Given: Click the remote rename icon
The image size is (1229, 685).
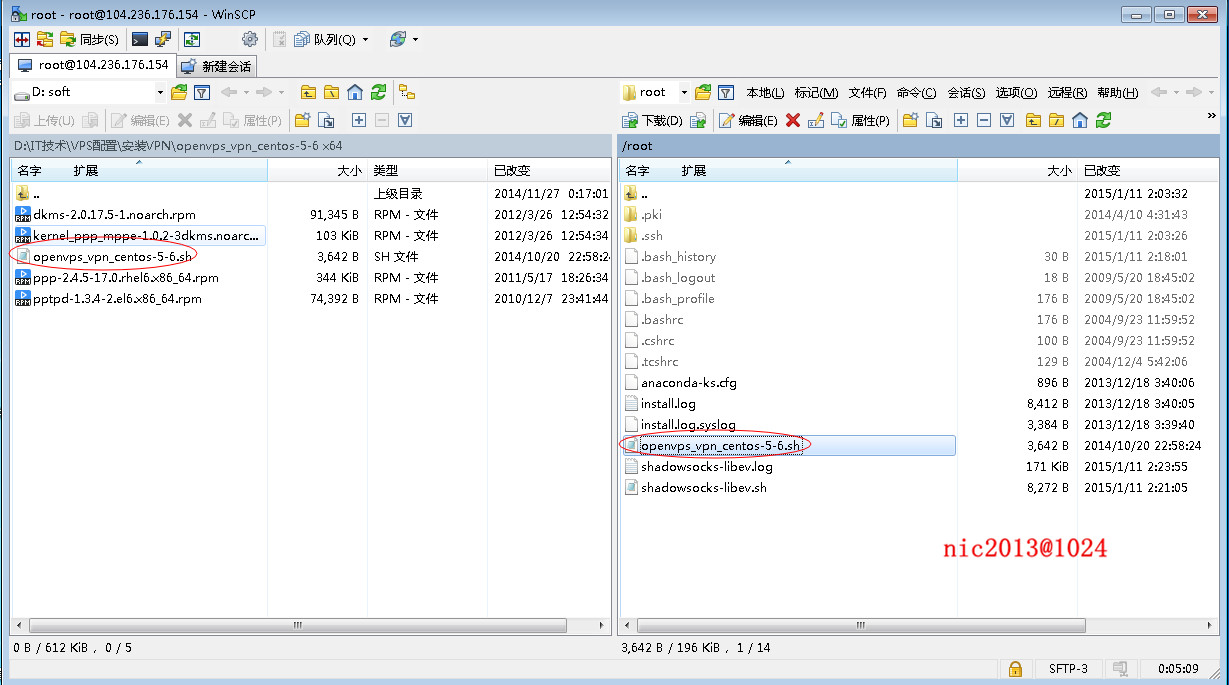Looking at the screenshot, I should [x=815, y=120].
